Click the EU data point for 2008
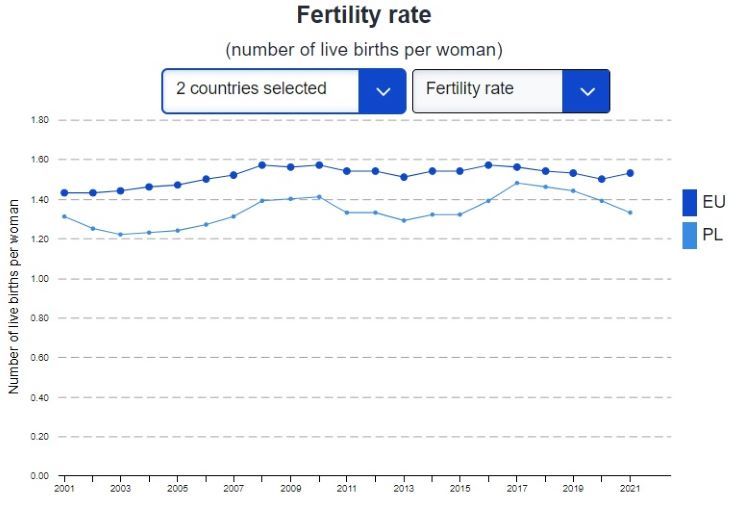The width and height of the screenshot is (750, 512). 262,165
